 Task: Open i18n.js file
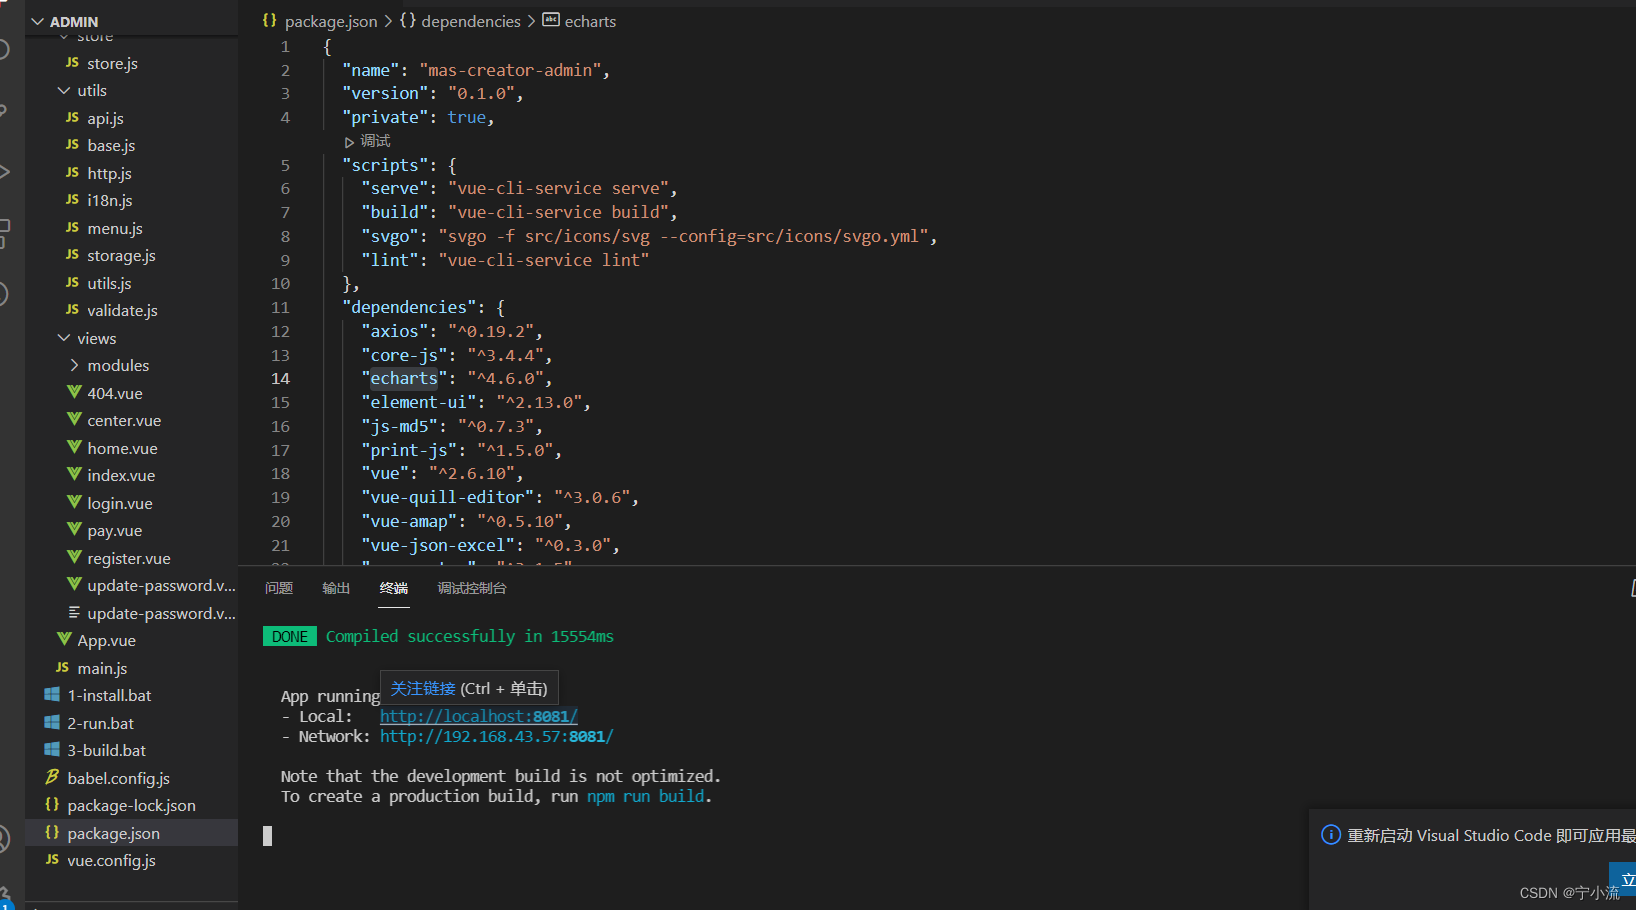tap(109, 200)
